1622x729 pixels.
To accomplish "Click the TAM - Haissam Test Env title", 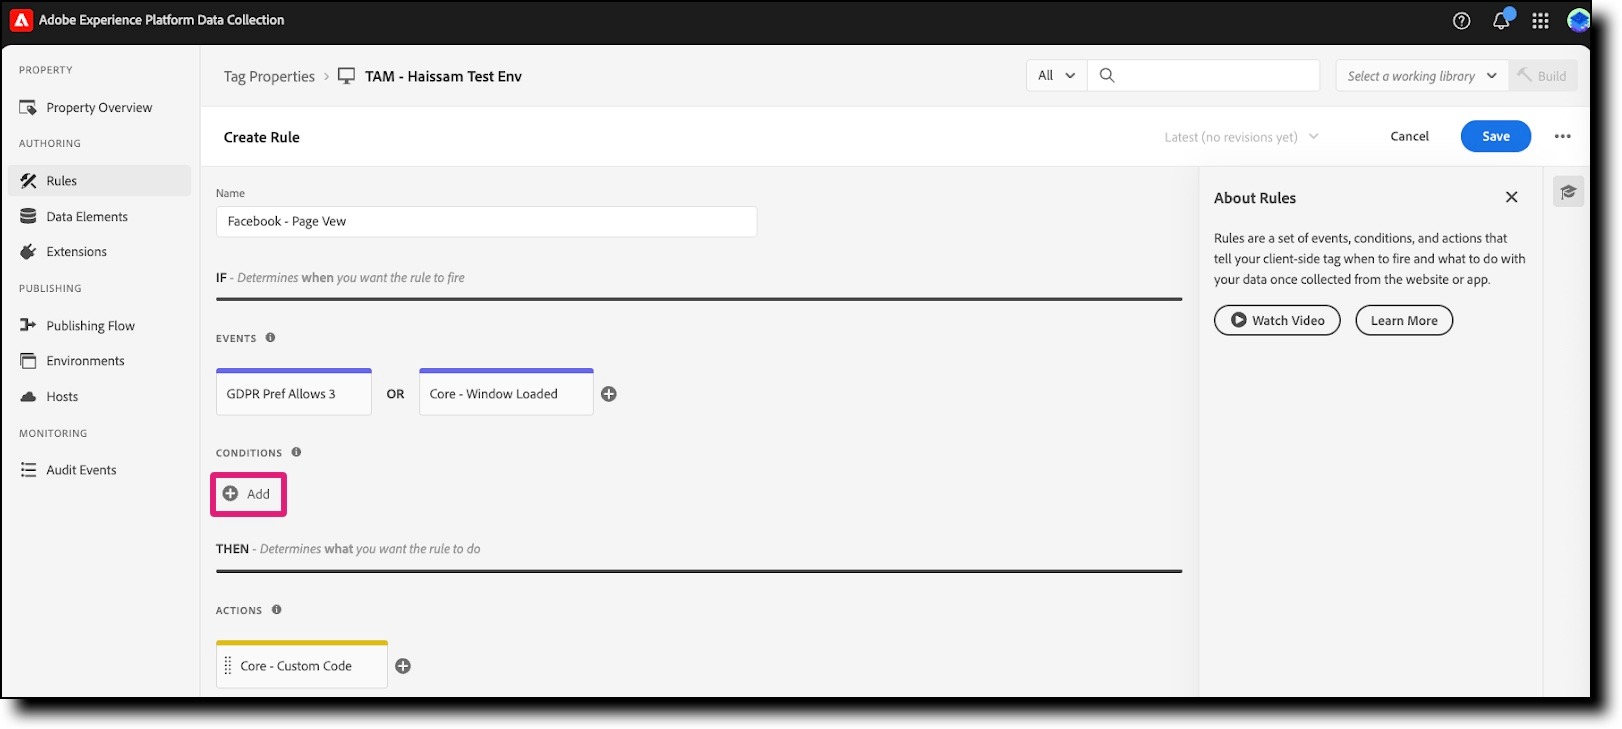I will pyautogui.click(x=443, y=77).
